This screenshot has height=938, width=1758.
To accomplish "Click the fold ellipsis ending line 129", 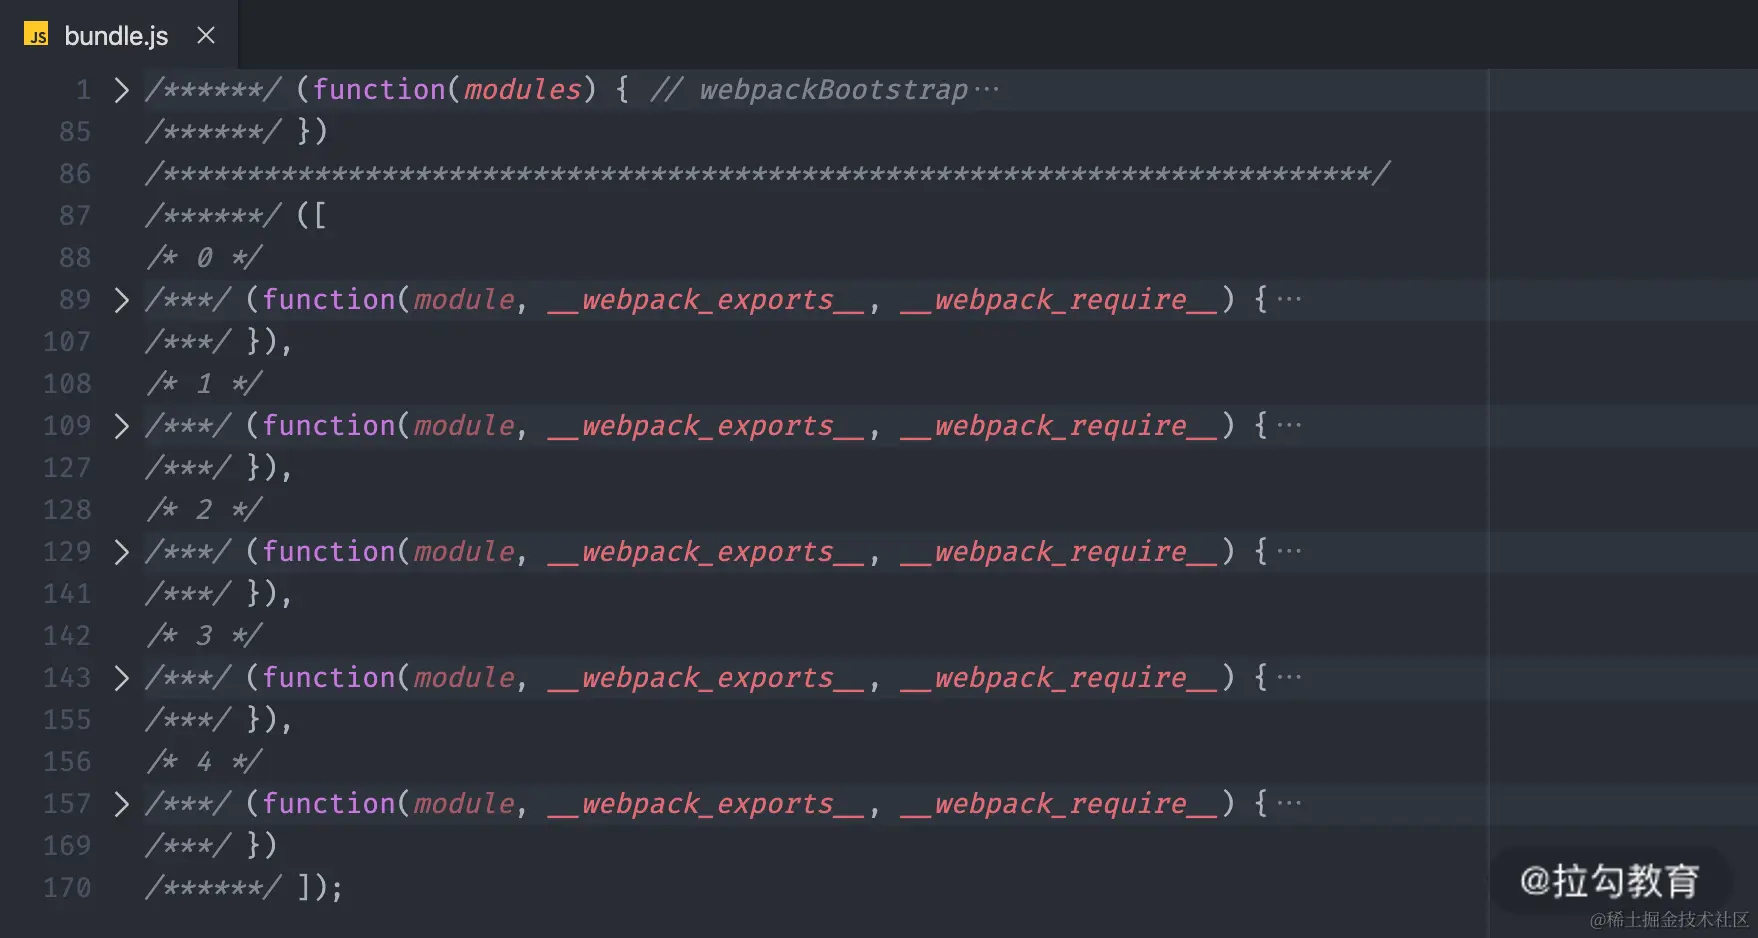I will coord(1289,551).
